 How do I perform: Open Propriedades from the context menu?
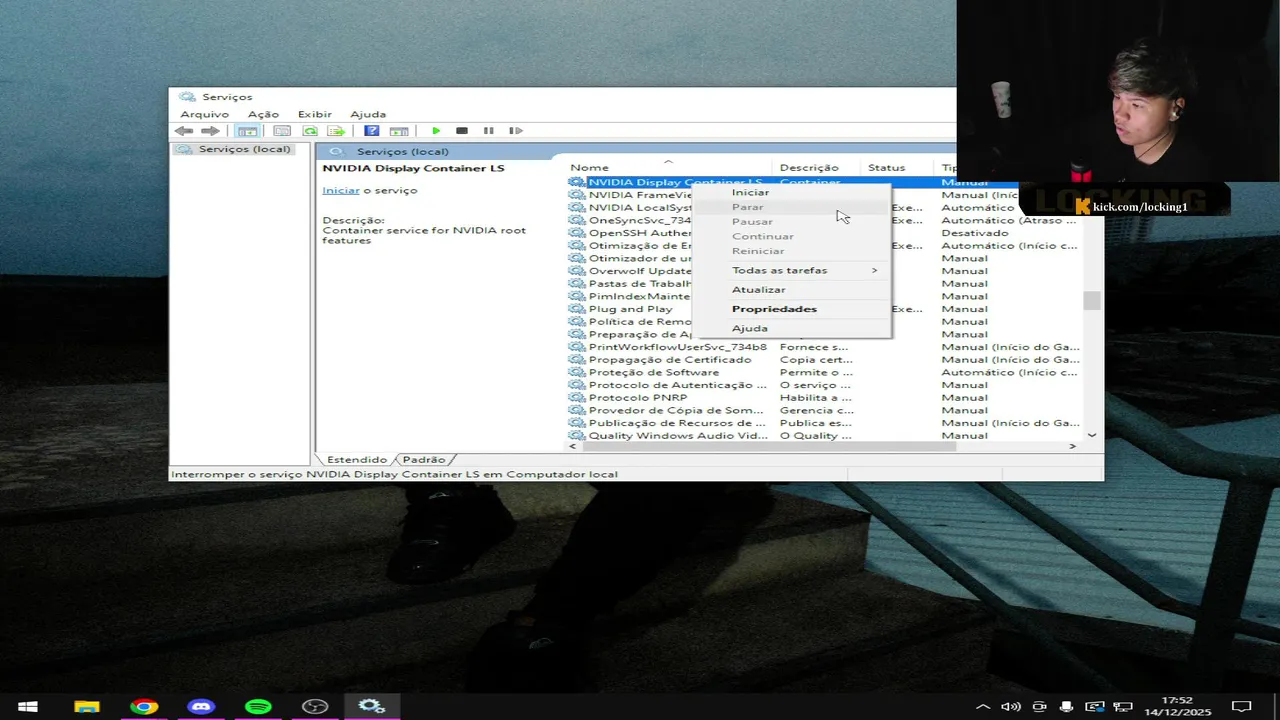point(774,309)
